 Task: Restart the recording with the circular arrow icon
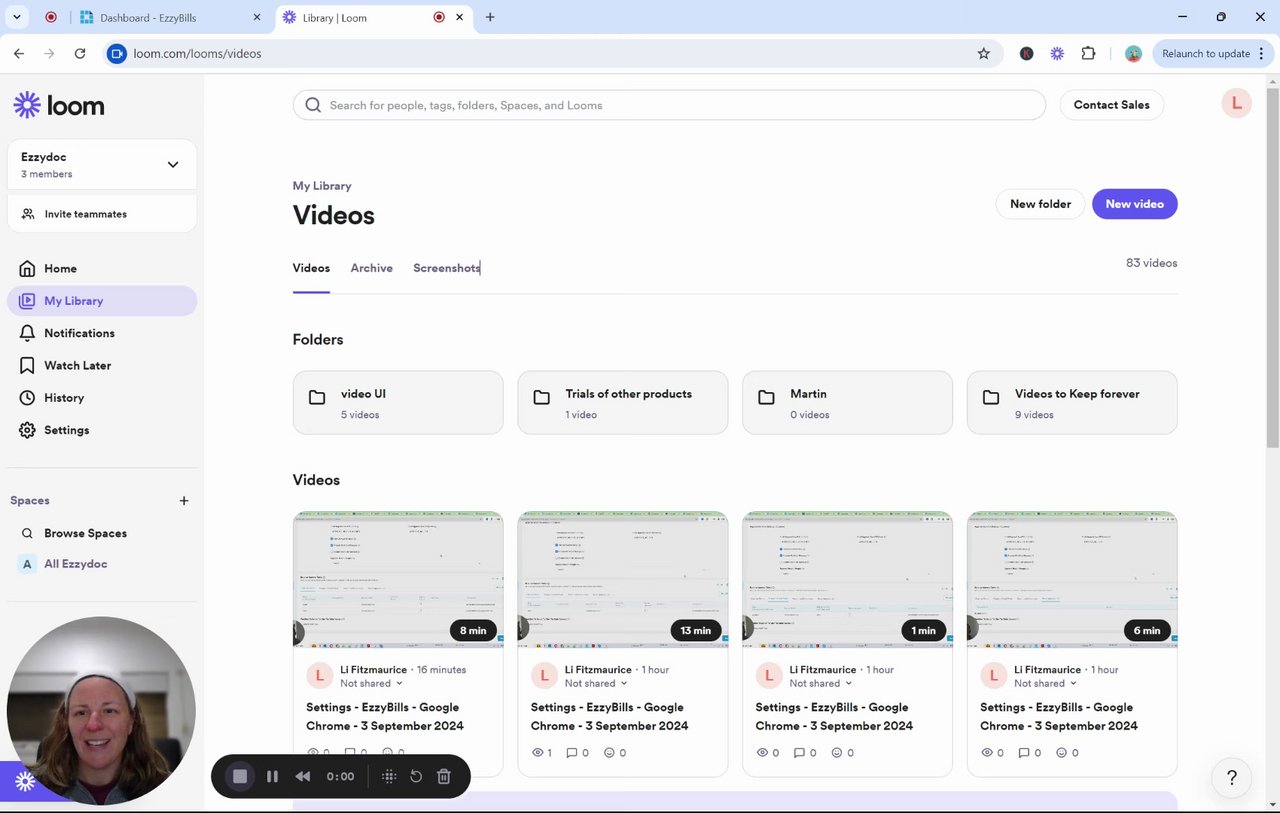pos(416,776)
